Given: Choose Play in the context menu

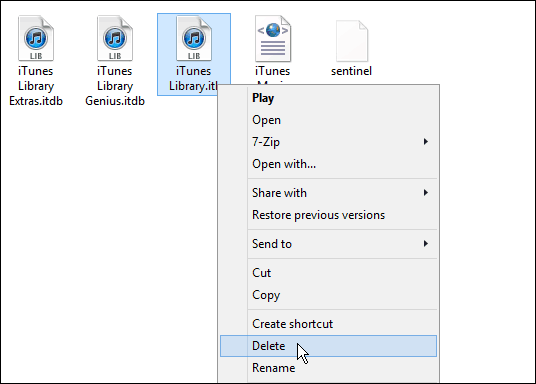Looking at the screenshot, I should point(328,98).
